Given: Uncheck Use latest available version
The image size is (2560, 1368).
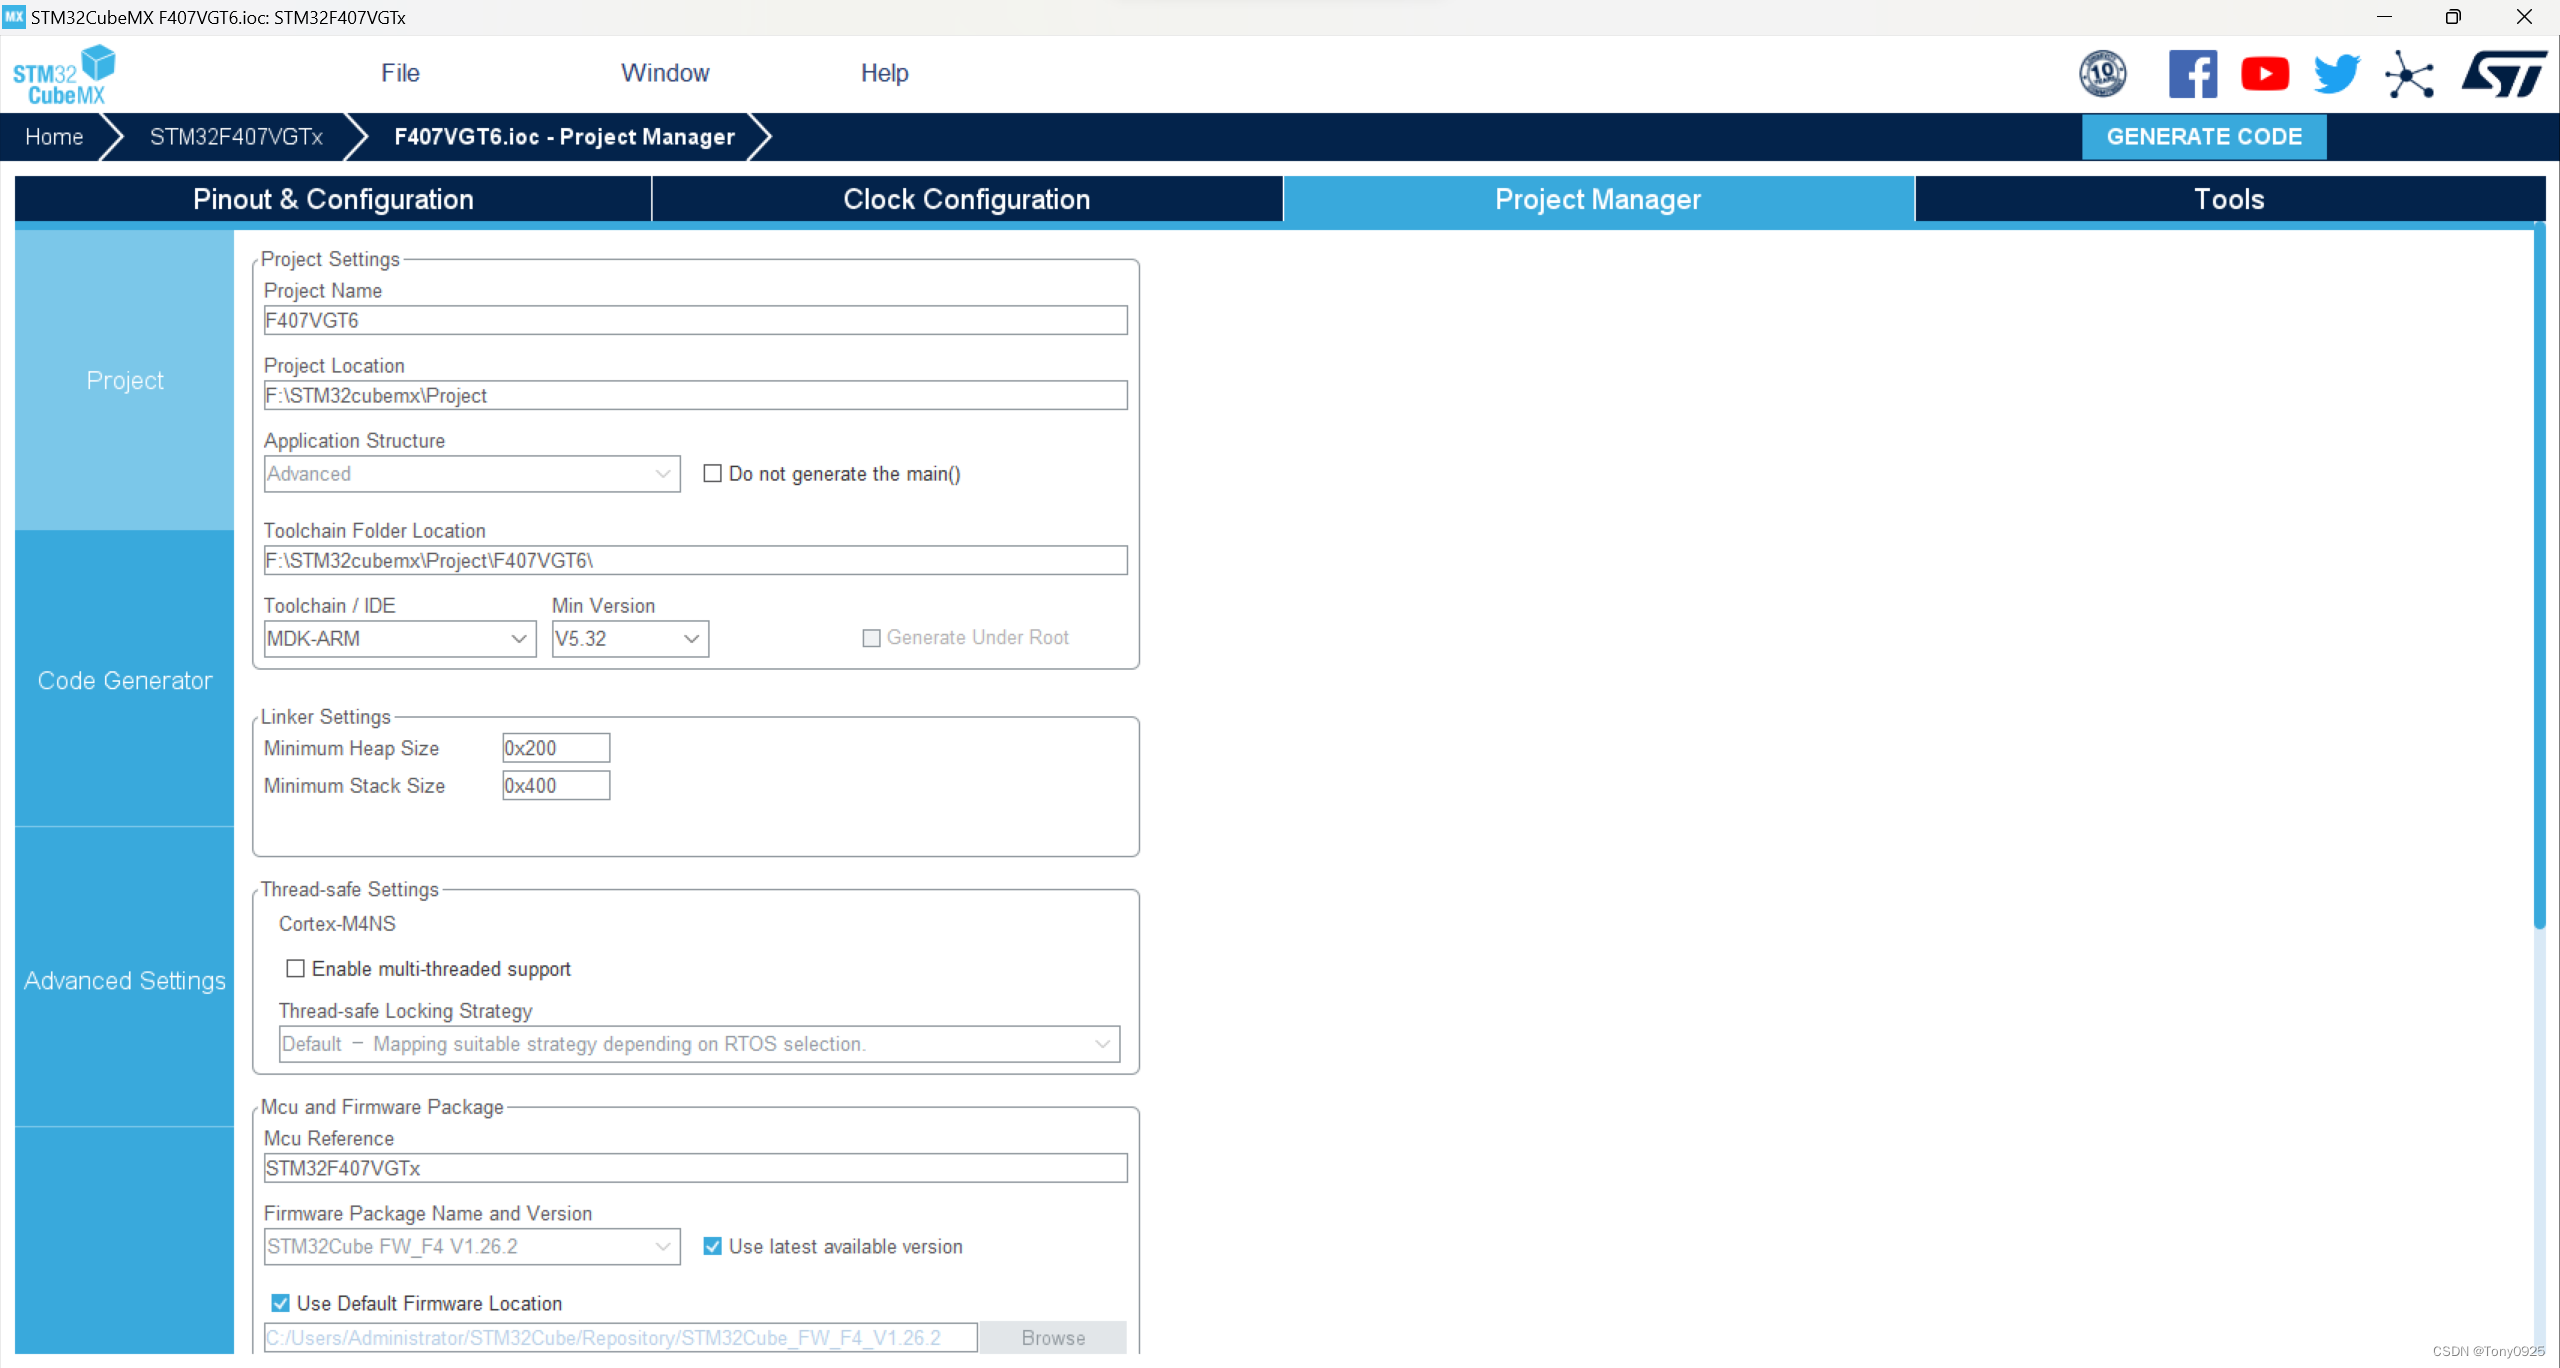Looking at the screenshot, I should point(712,1246).
